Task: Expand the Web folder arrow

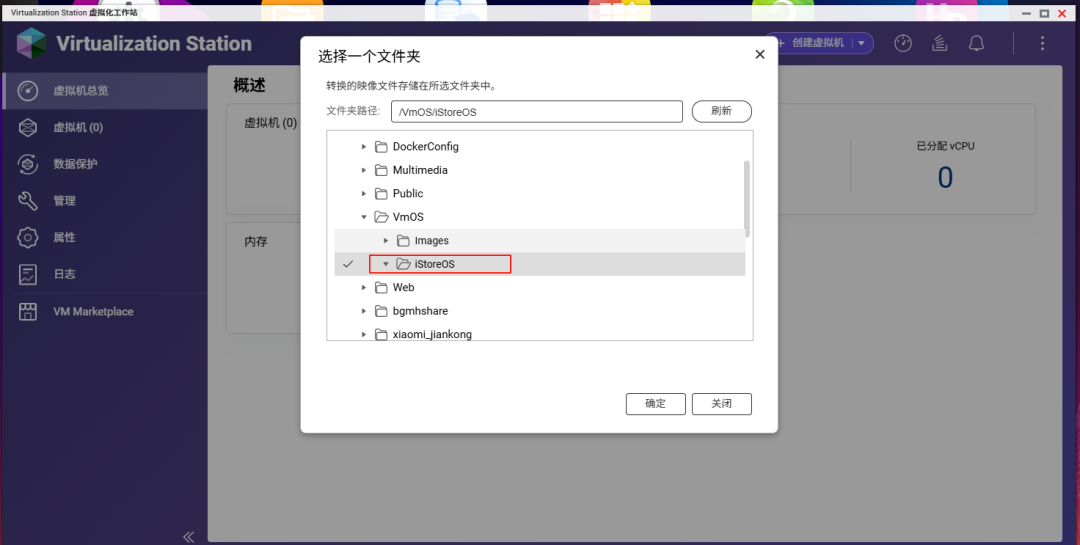Action: [x=364, y=287]
